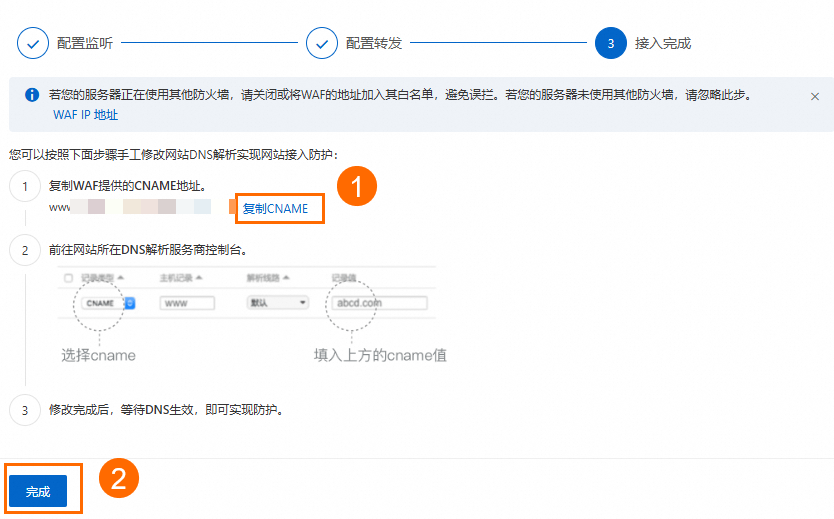Click the blurred CNAME address text
The image size is (834, 519).
point(130,207)
